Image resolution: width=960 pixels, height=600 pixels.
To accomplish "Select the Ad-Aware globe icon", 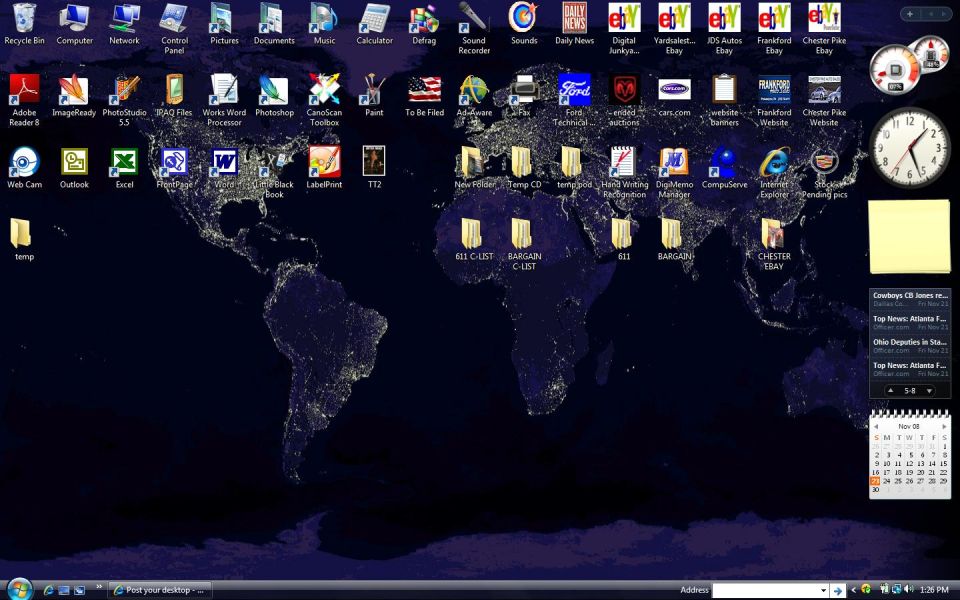I will tap(474, 90).
